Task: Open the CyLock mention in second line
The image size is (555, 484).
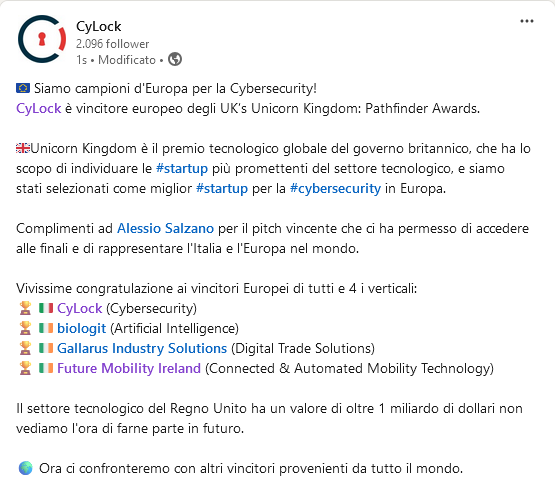Action: pyautogui.click(x=39, y=108)
